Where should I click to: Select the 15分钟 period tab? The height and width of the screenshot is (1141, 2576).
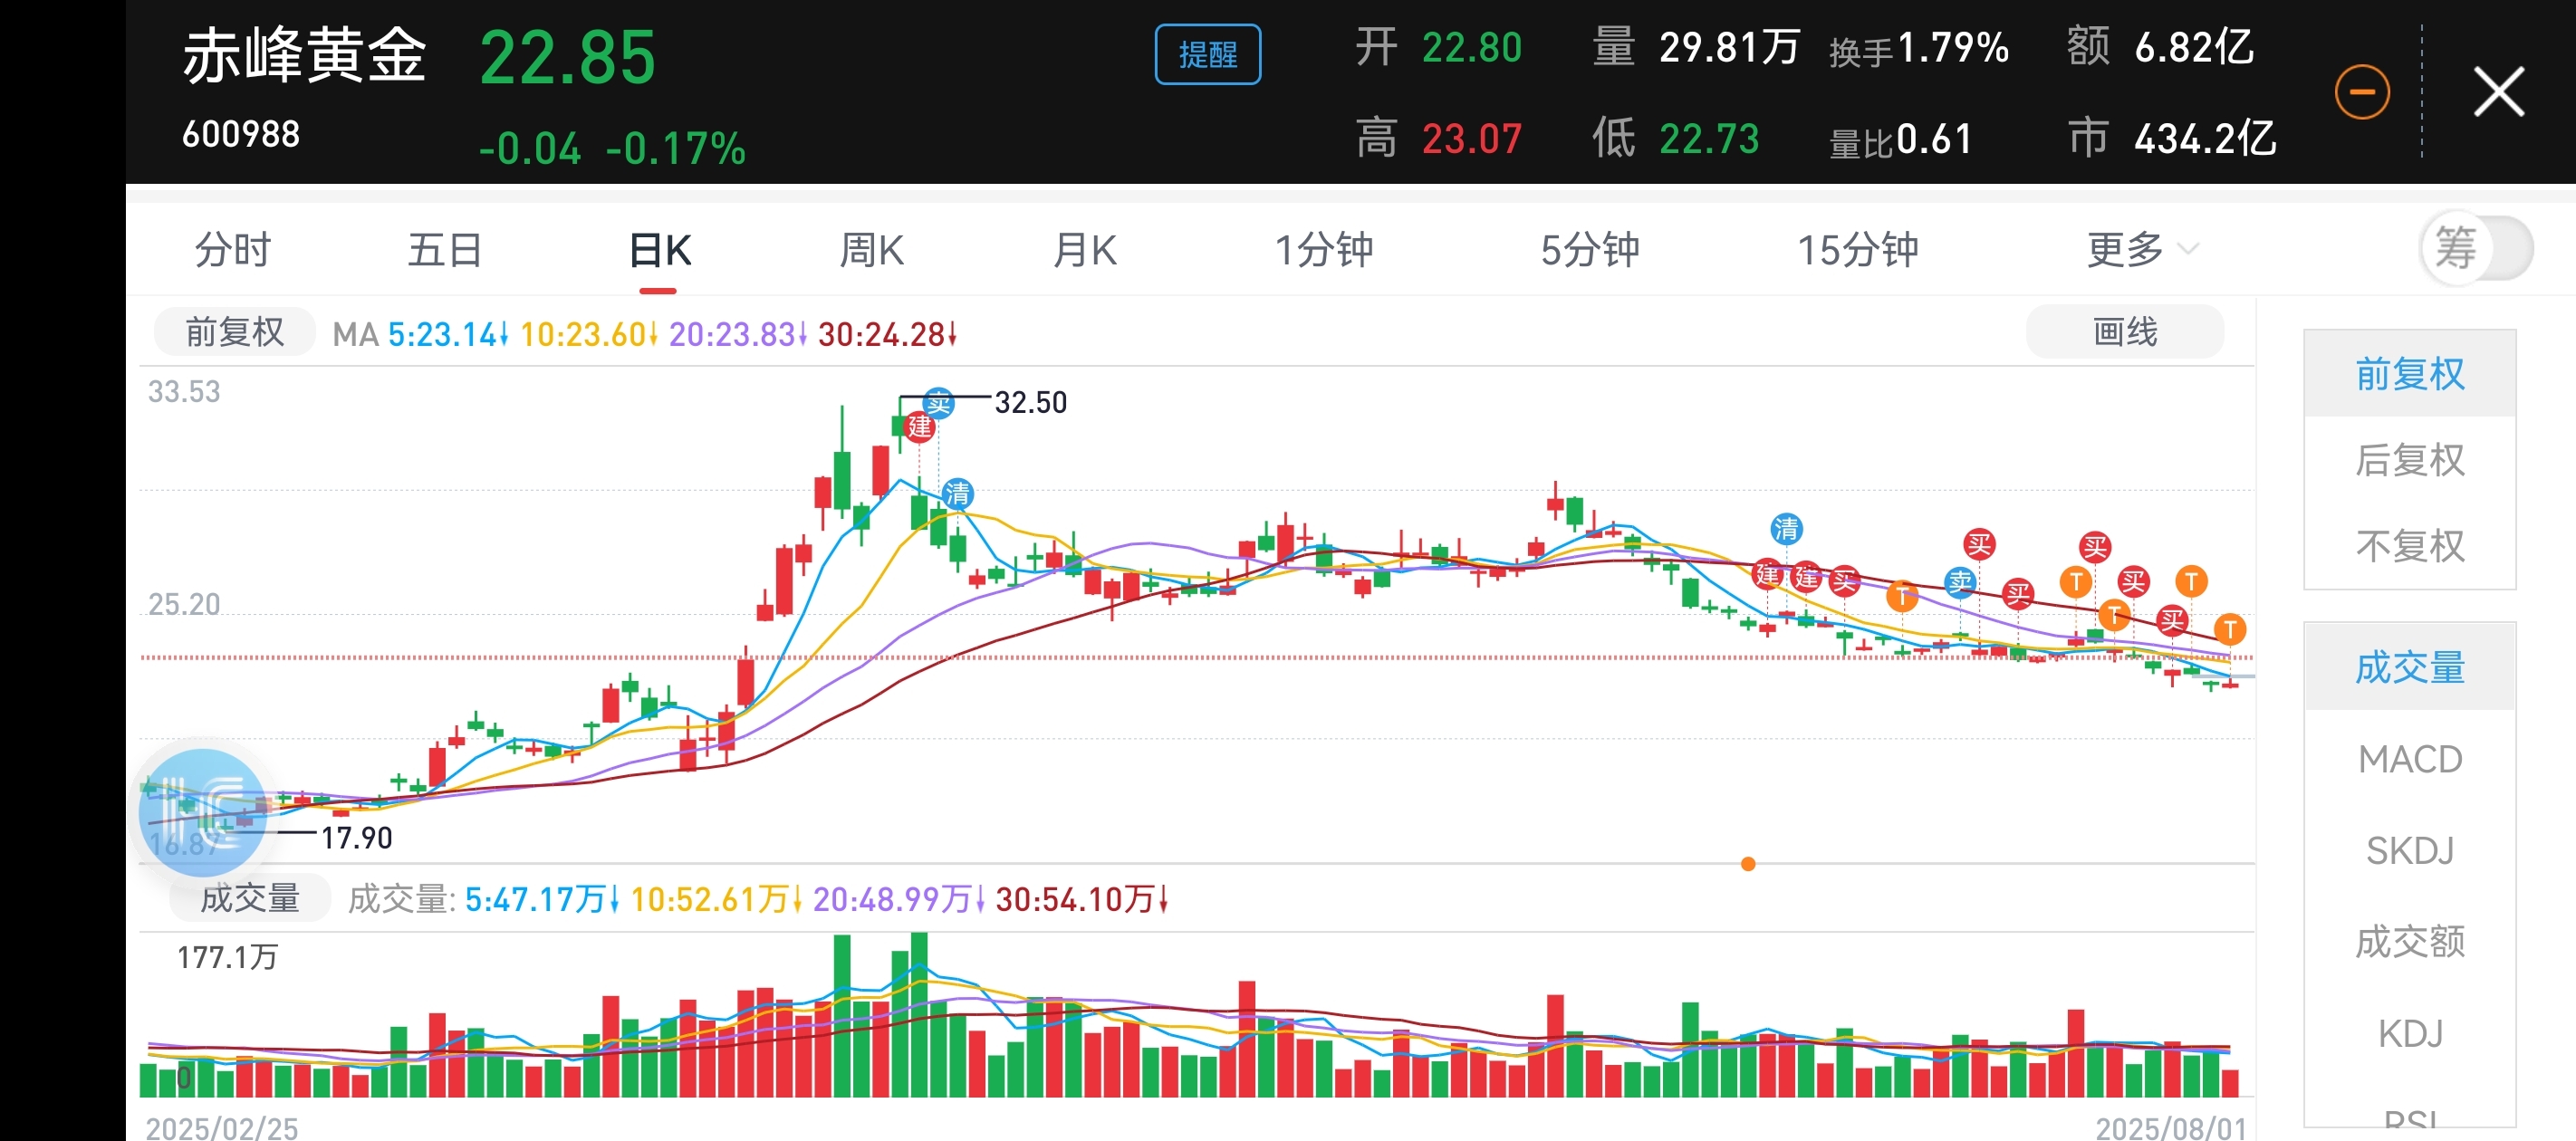pos(1857,249)
